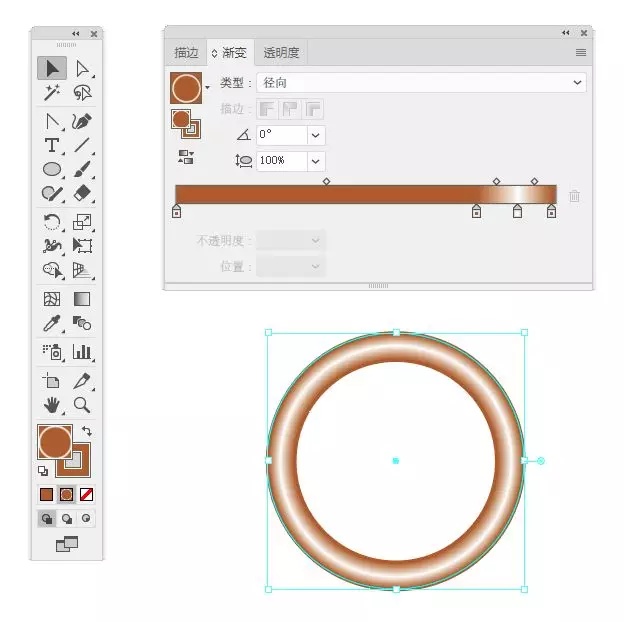Select the Blend tool
This screenshot has width=624, height=622.
coord(82,323)
